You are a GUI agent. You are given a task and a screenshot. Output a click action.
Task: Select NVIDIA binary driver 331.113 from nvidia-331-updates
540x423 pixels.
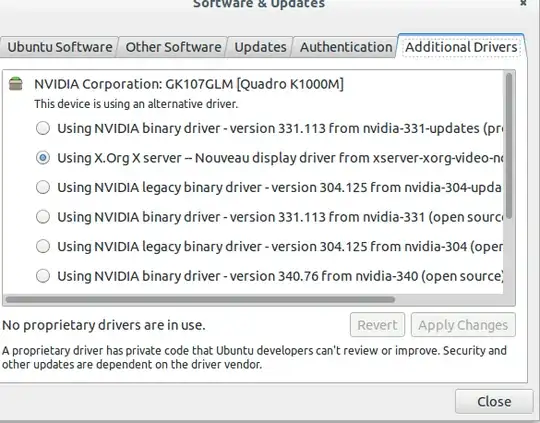click(43, 128)
